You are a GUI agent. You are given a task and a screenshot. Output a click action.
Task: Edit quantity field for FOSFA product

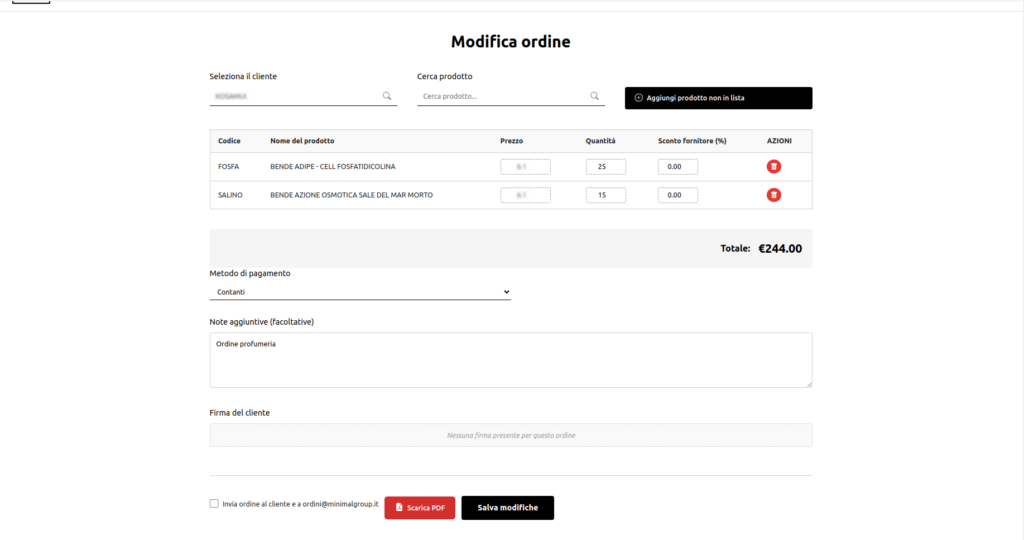pos(605,167)
